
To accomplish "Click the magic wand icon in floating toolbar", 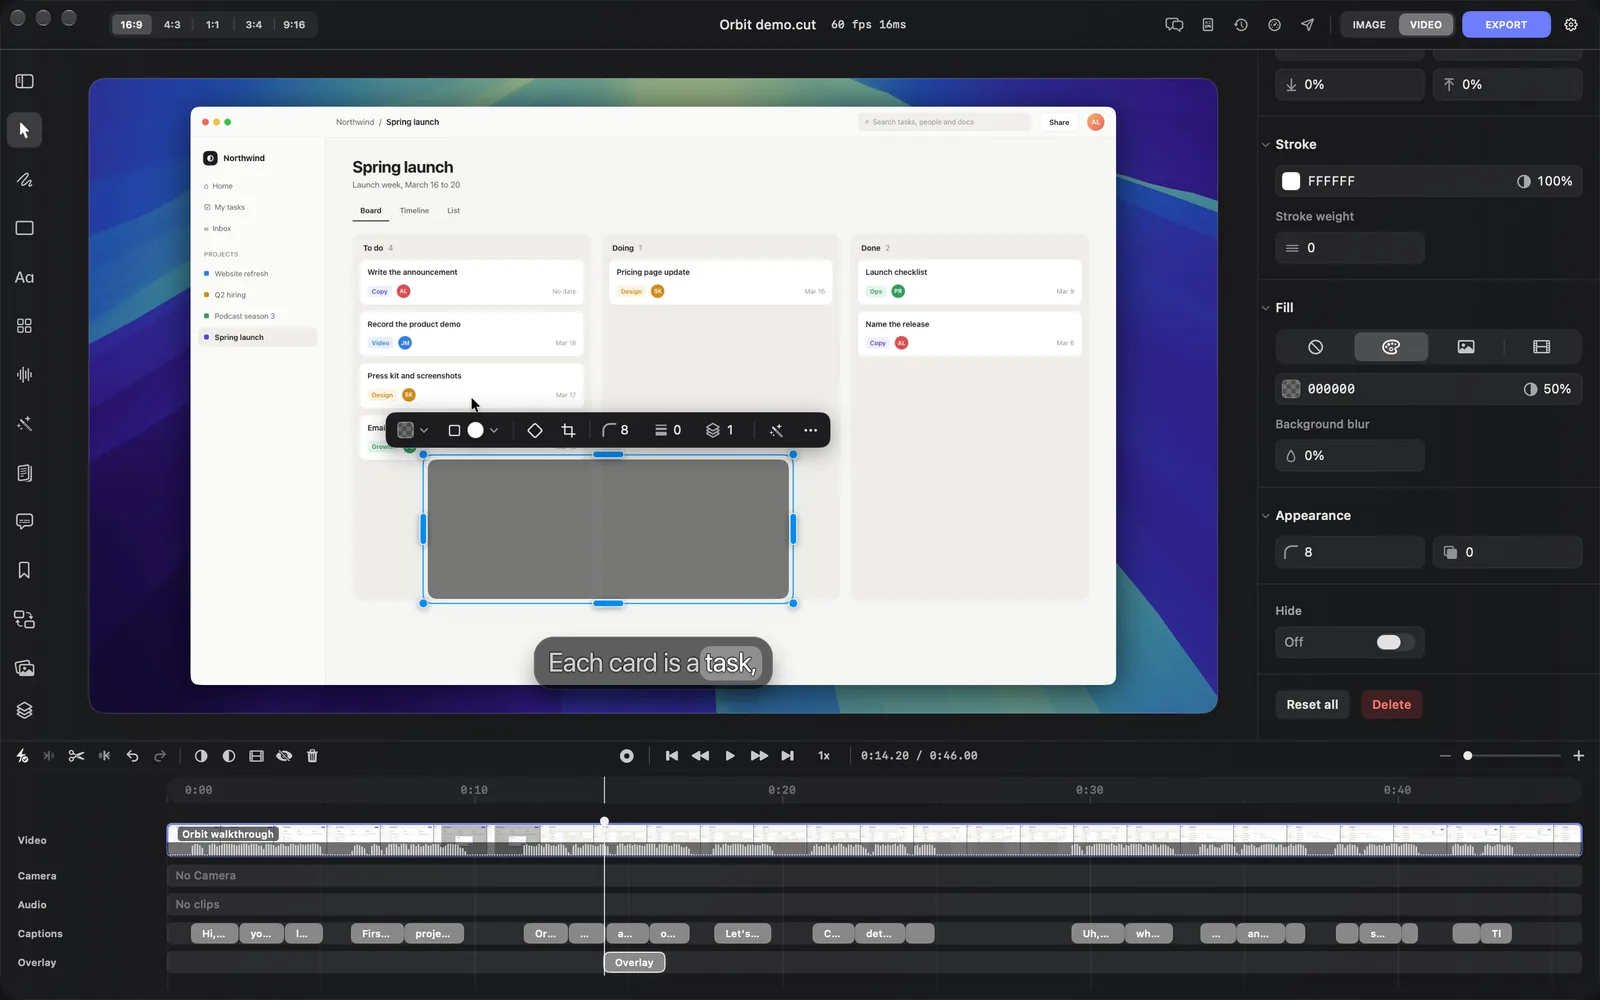I will [776, 430].
